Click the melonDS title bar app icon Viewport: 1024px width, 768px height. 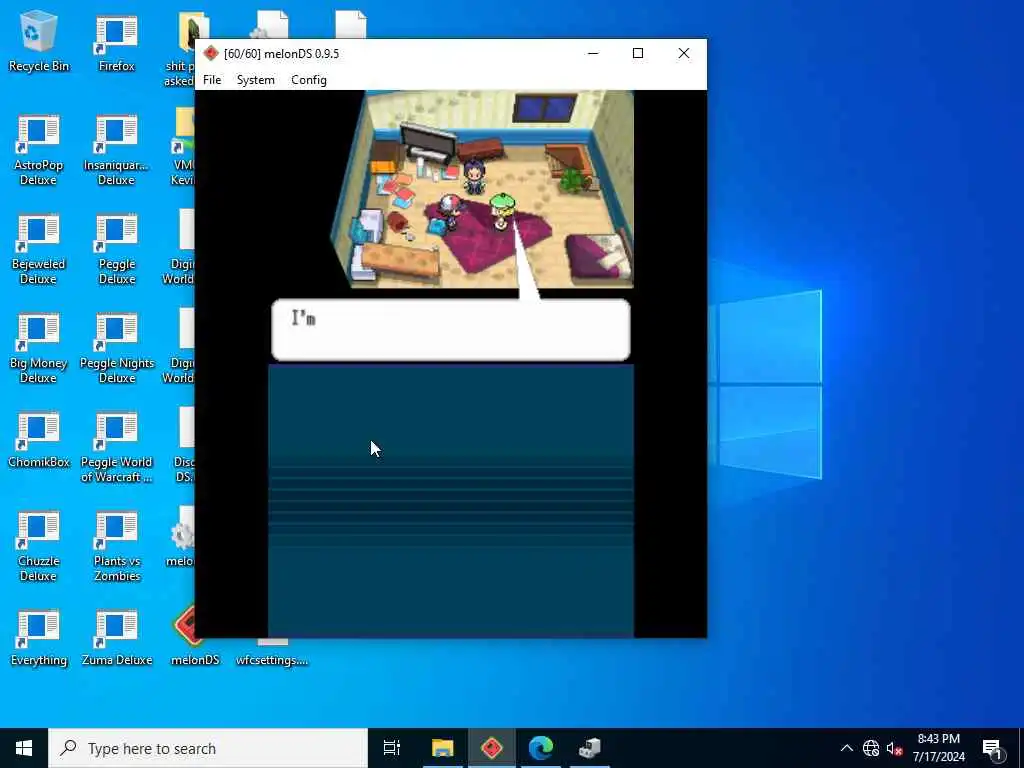coord(210,54)
